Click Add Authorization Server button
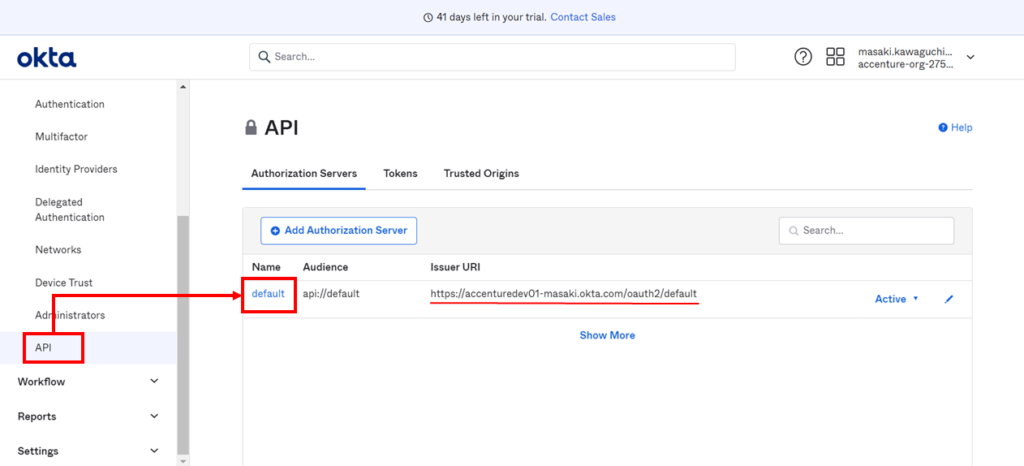Image resolution: width=1024 pixels, height=466 pixels. click(339, 230)
